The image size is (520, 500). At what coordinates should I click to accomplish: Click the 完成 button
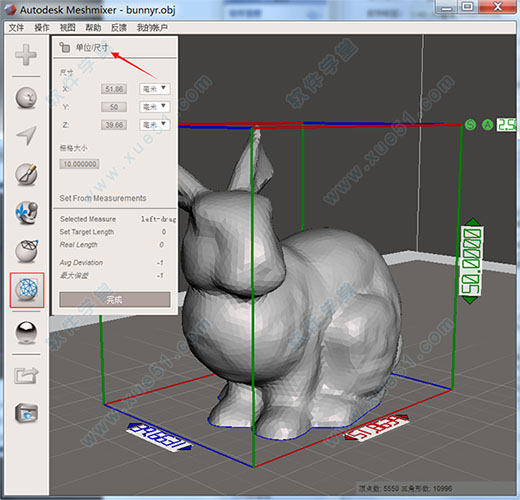point(115,300)
